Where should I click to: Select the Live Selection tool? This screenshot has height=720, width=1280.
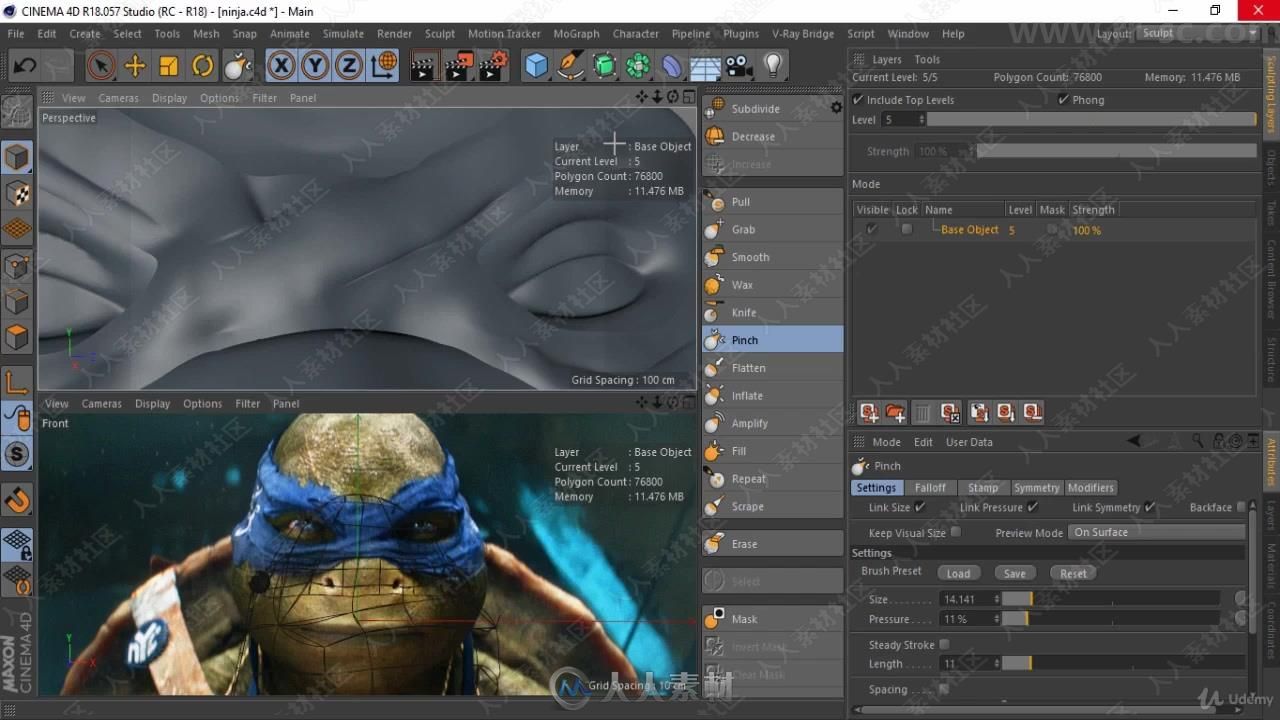click(x=100, y=67)
